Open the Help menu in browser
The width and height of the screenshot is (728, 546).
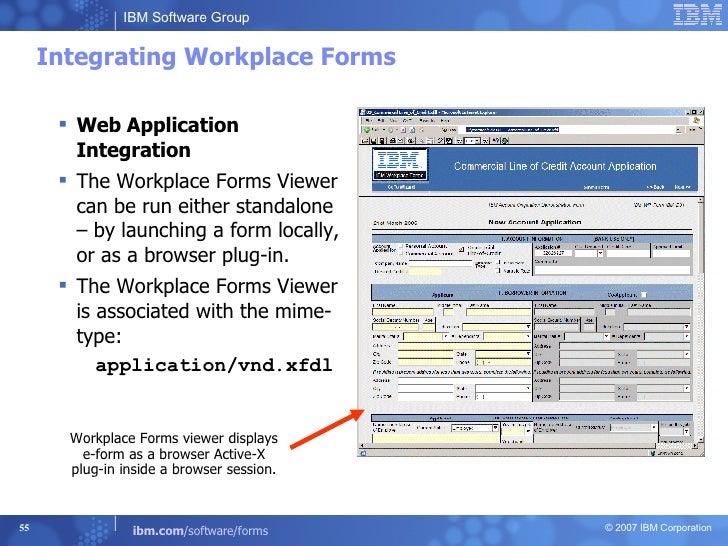pos(445,121)
